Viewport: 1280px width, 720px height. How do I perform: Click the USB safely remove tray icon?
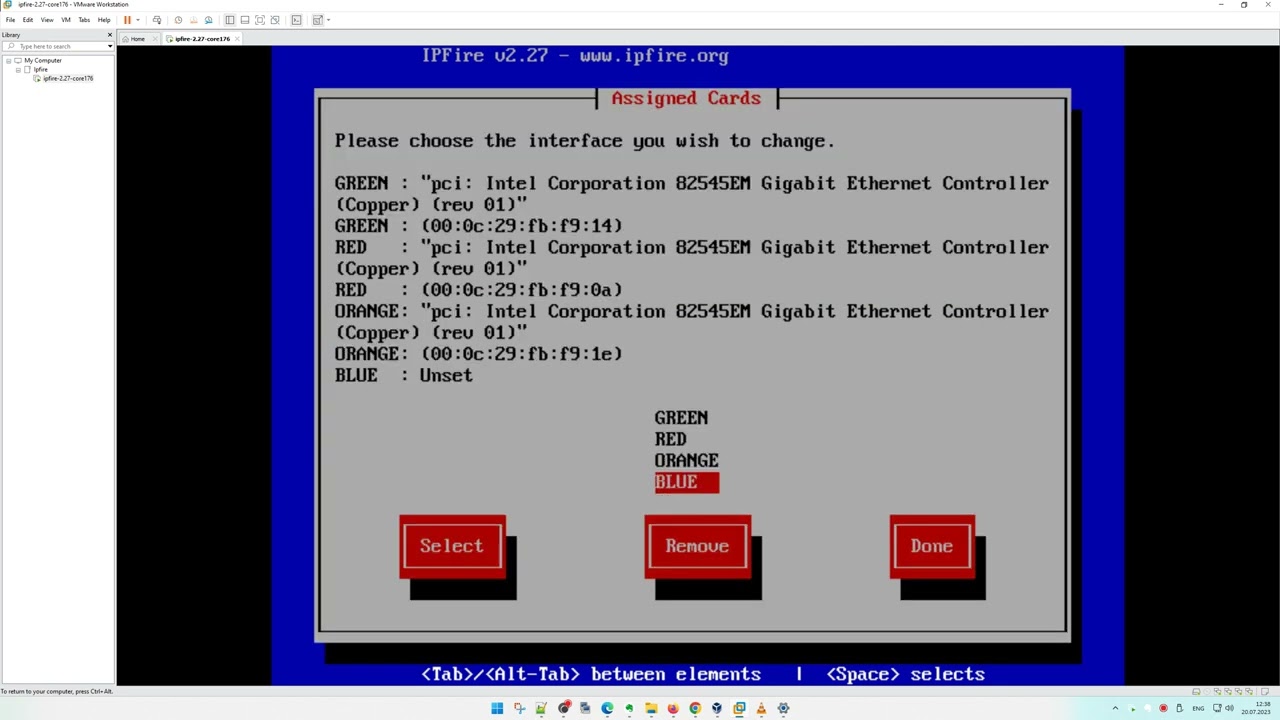tap(1179, 708)
